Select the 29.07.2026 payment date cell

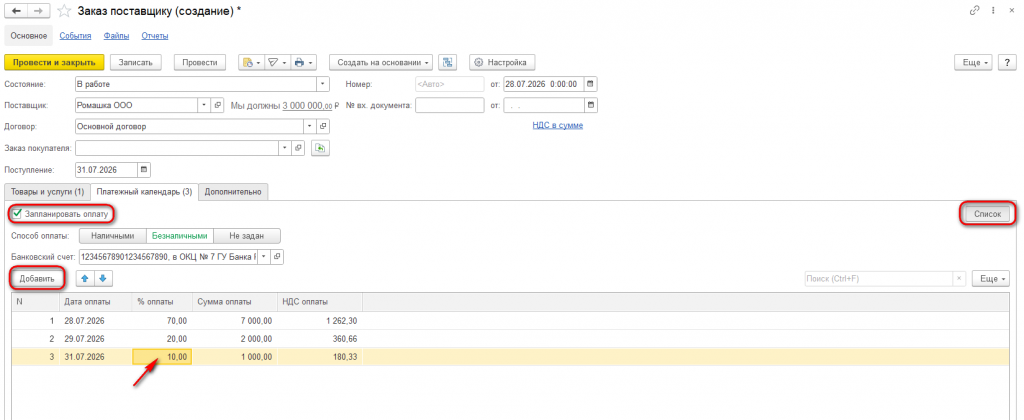pyautogui.click(x=95, y=339)
